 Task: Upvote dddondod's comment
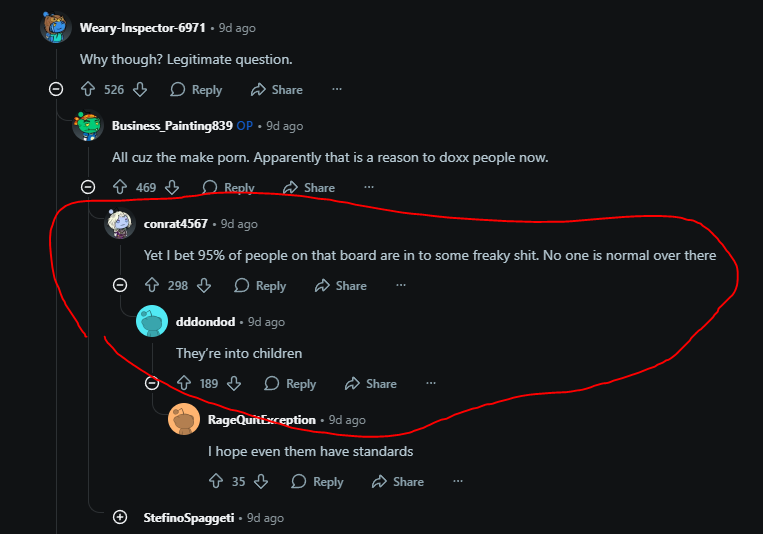184,384
